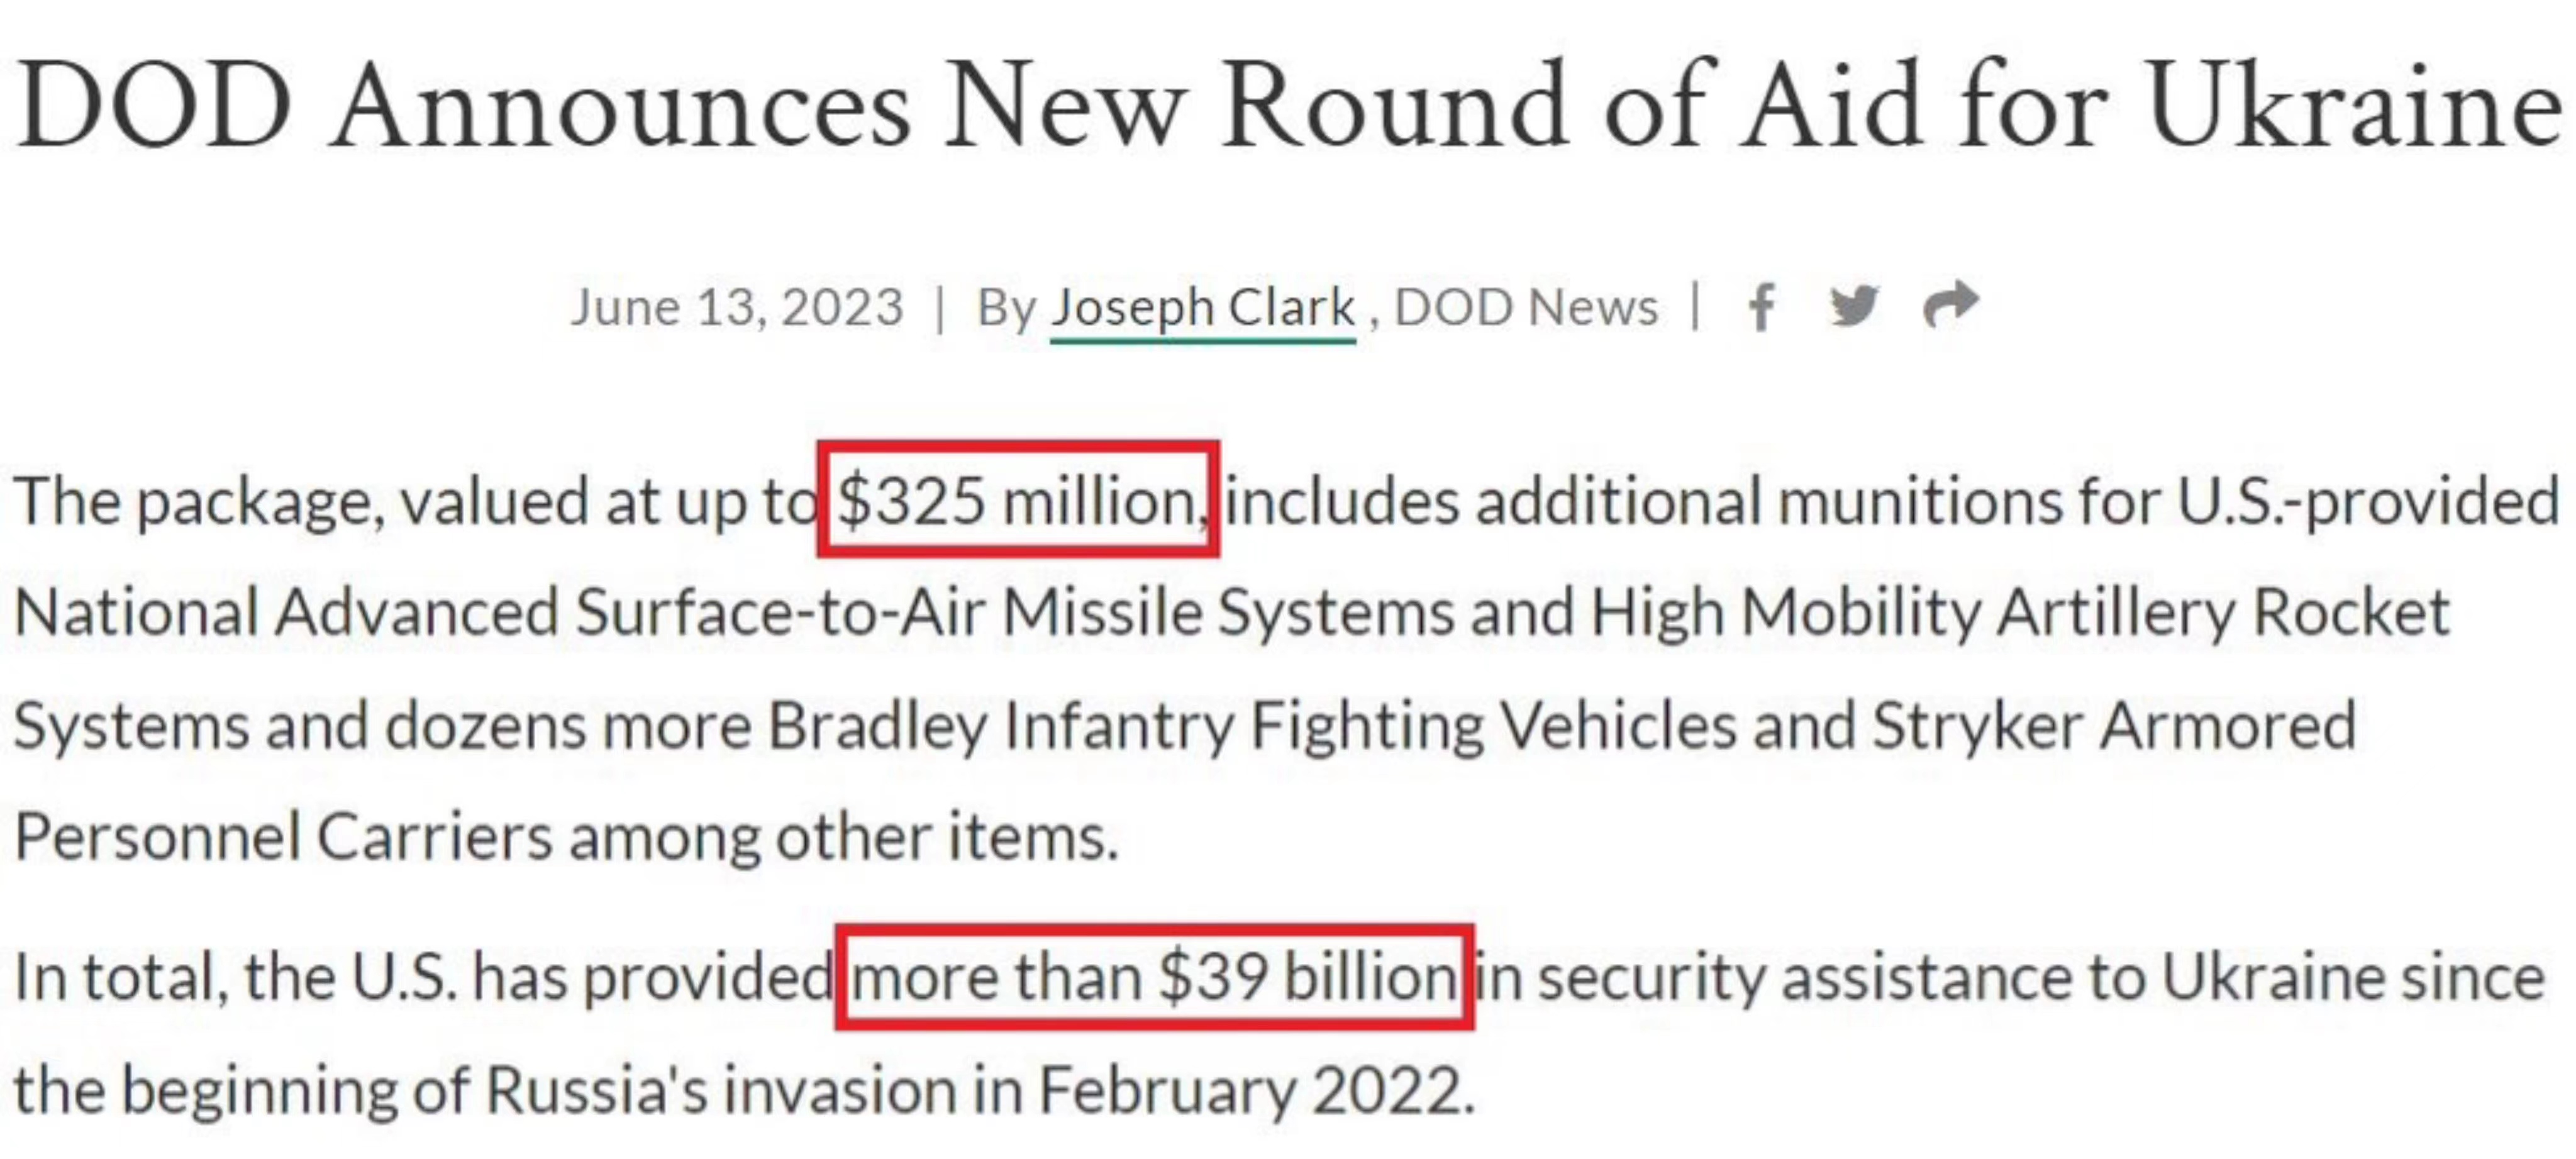Click the Twitter bird share icon
The width and height of the screenshot is (2576, 1159).
pos(1854,306)
